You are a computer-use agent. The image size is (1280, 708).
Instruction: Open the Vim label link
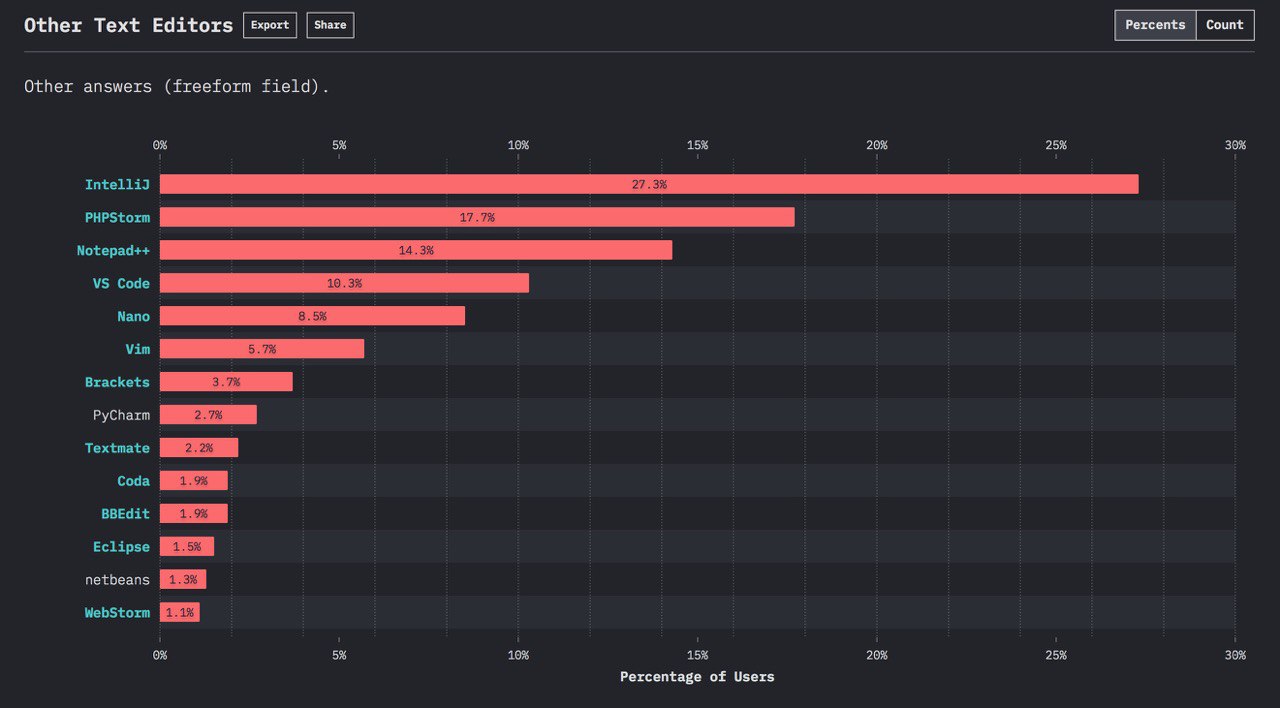(x=137, y=349)
